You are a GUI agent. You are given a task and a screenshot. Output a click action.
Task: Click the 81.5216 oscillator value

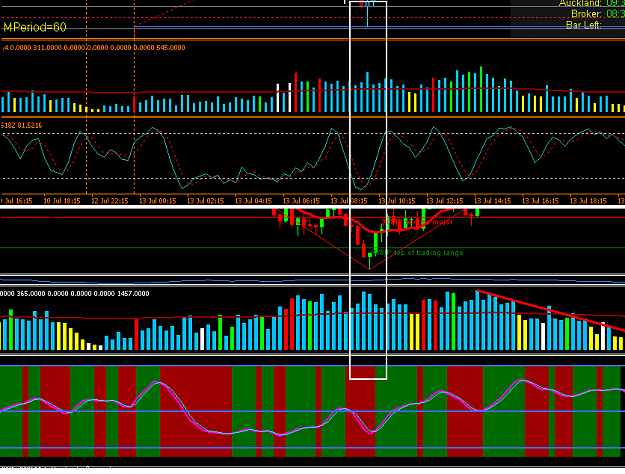pos(29,125)
